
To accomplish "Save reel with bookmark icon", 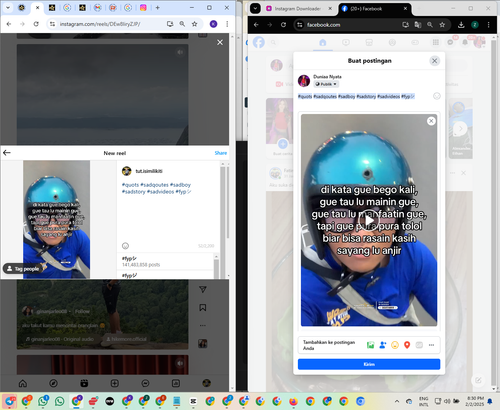I will (x=203, y=307).
